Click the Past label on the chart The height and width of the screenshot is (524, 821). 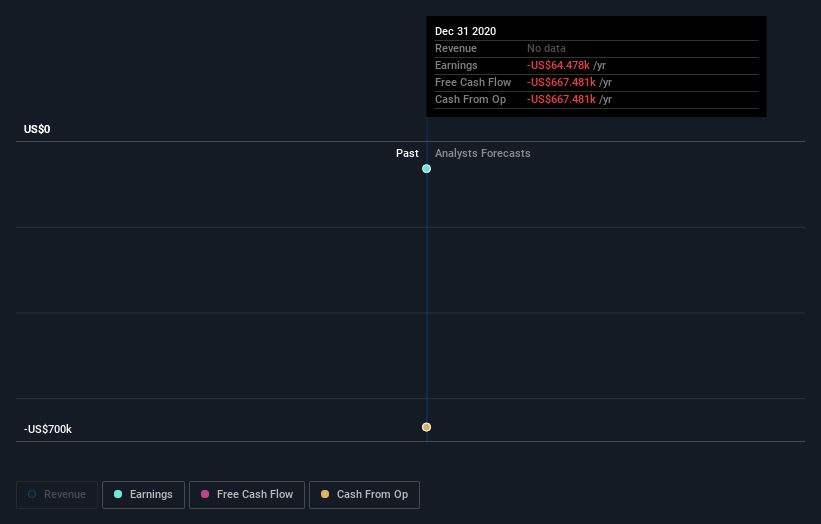pos(407,153)
